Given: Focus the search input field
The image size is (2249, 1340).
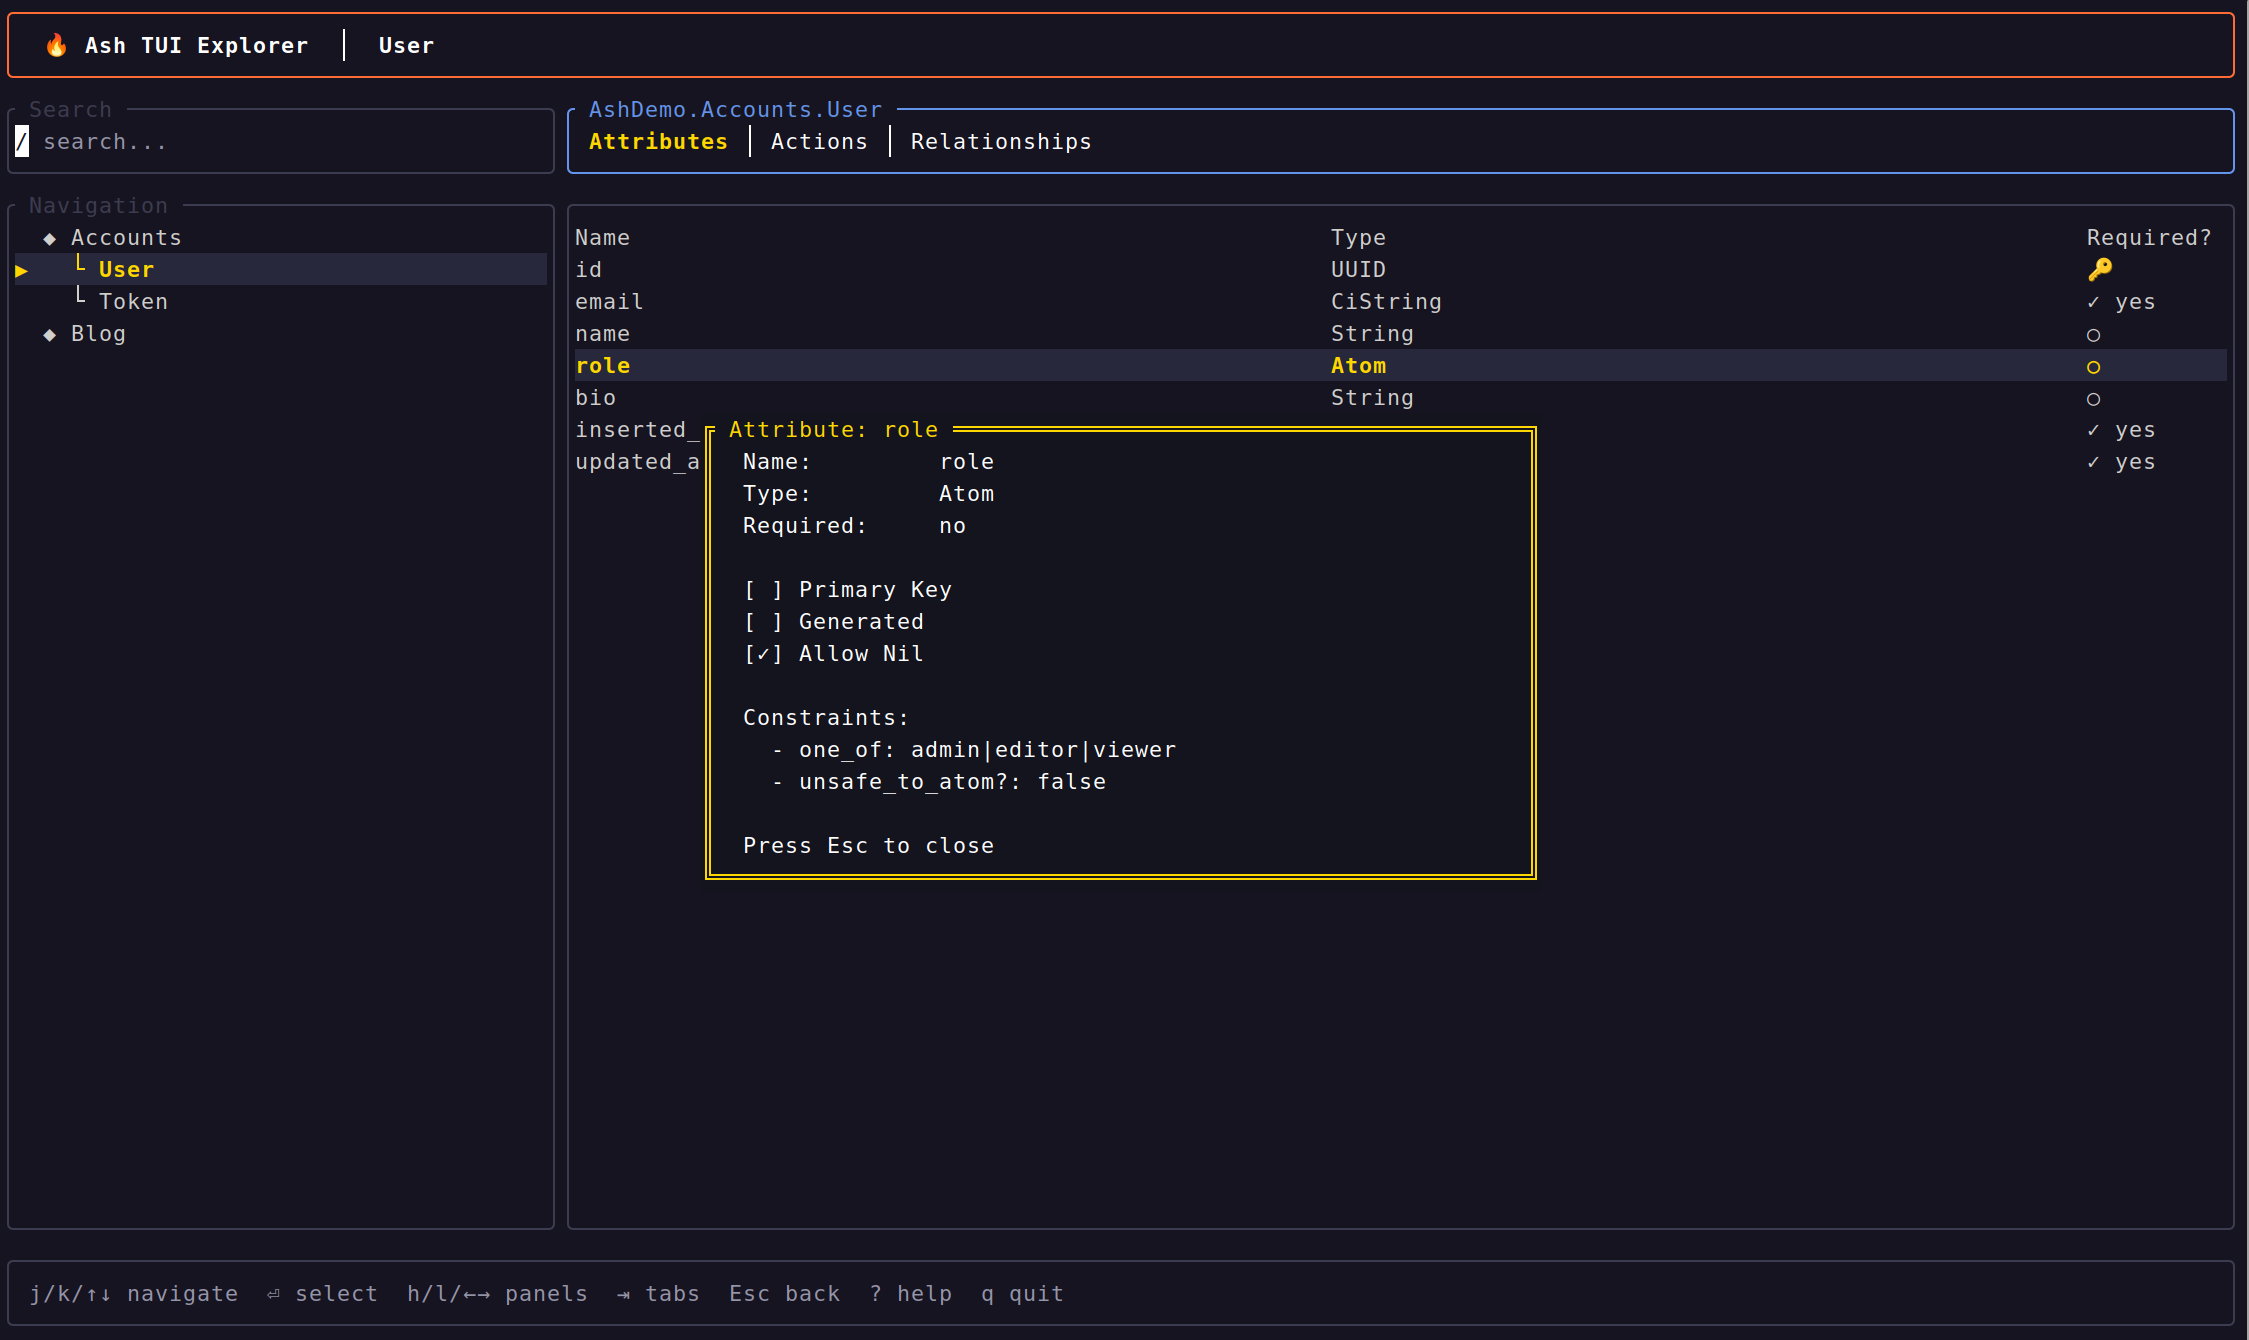Looking at the screenshot, I should tap(290, 142).
